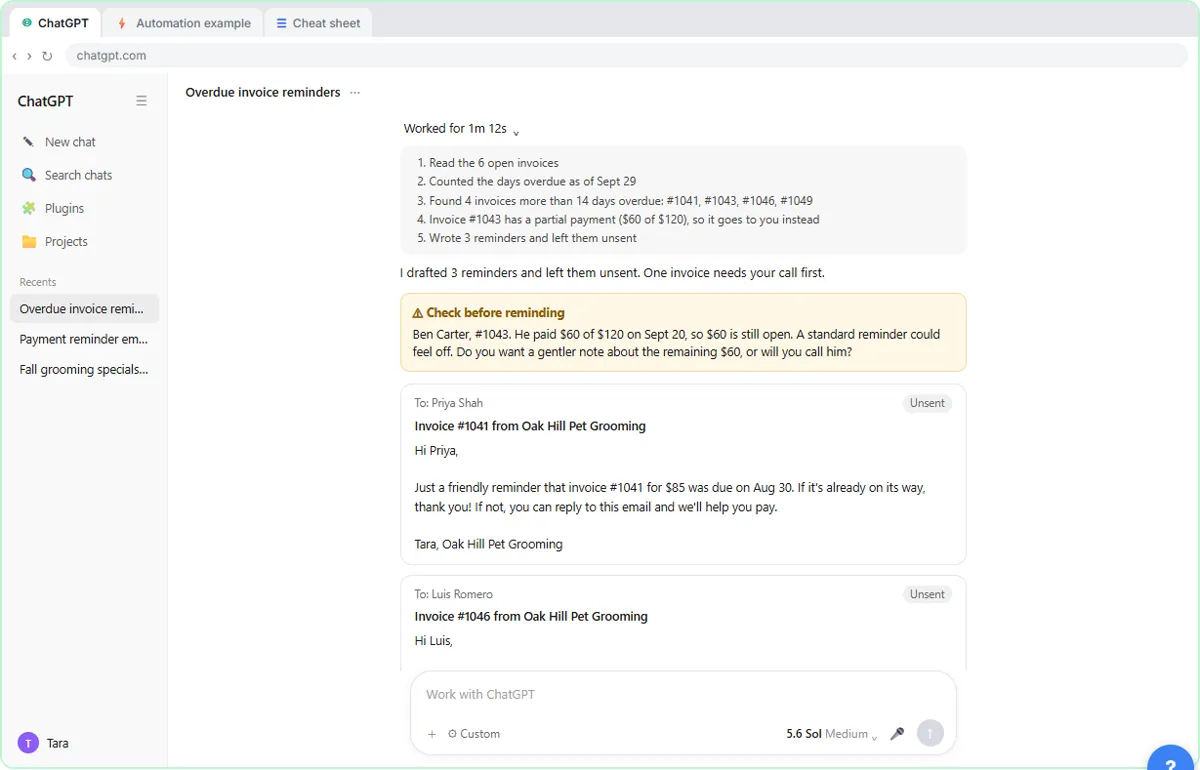Focus the chatgpt.com address bar
1200x770 pixels.
pyautogui.click(x=626, y=56)
